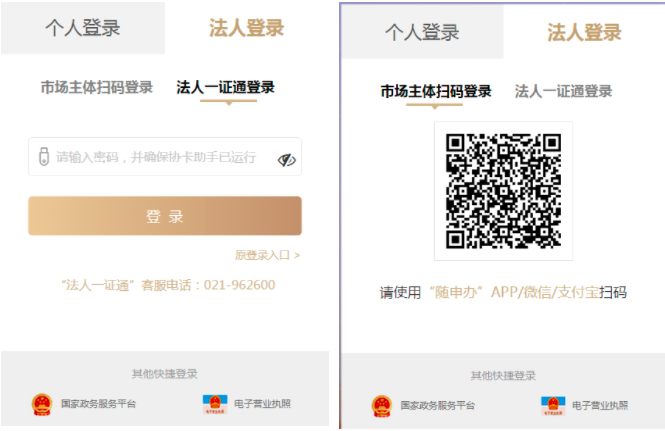Open the 原登录入口 link

point(267,255)
